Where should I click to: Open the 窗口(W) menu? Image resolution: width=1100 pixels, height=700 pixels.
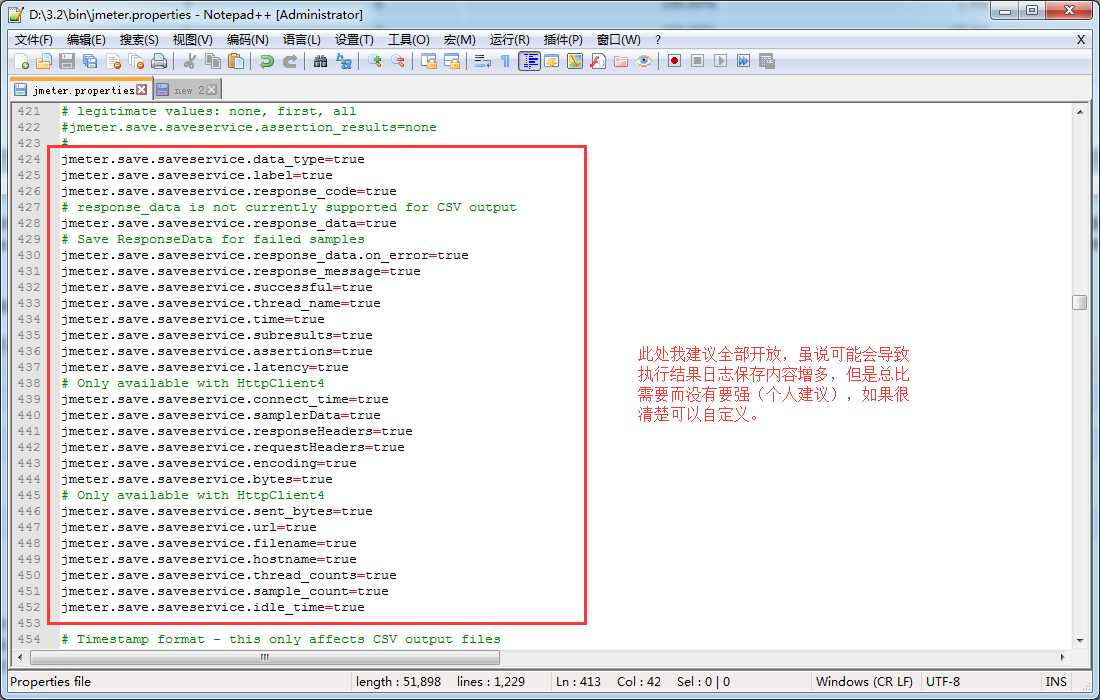(x=618, y=40)
